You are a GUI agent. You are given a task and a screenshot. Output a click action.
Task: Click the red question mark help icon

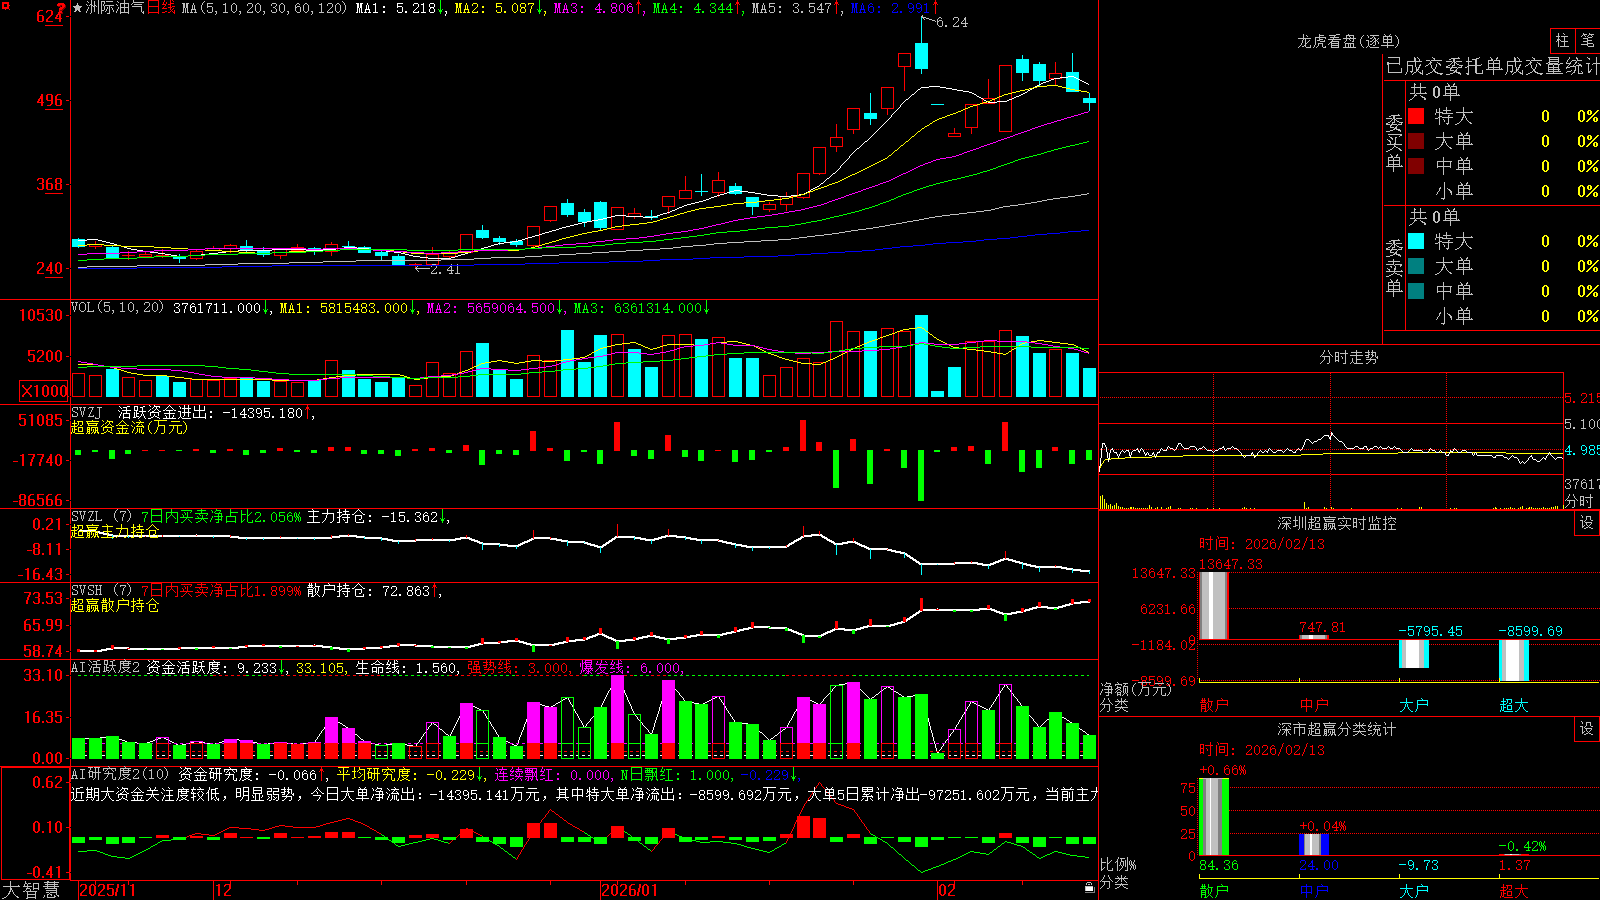point(61,9)
